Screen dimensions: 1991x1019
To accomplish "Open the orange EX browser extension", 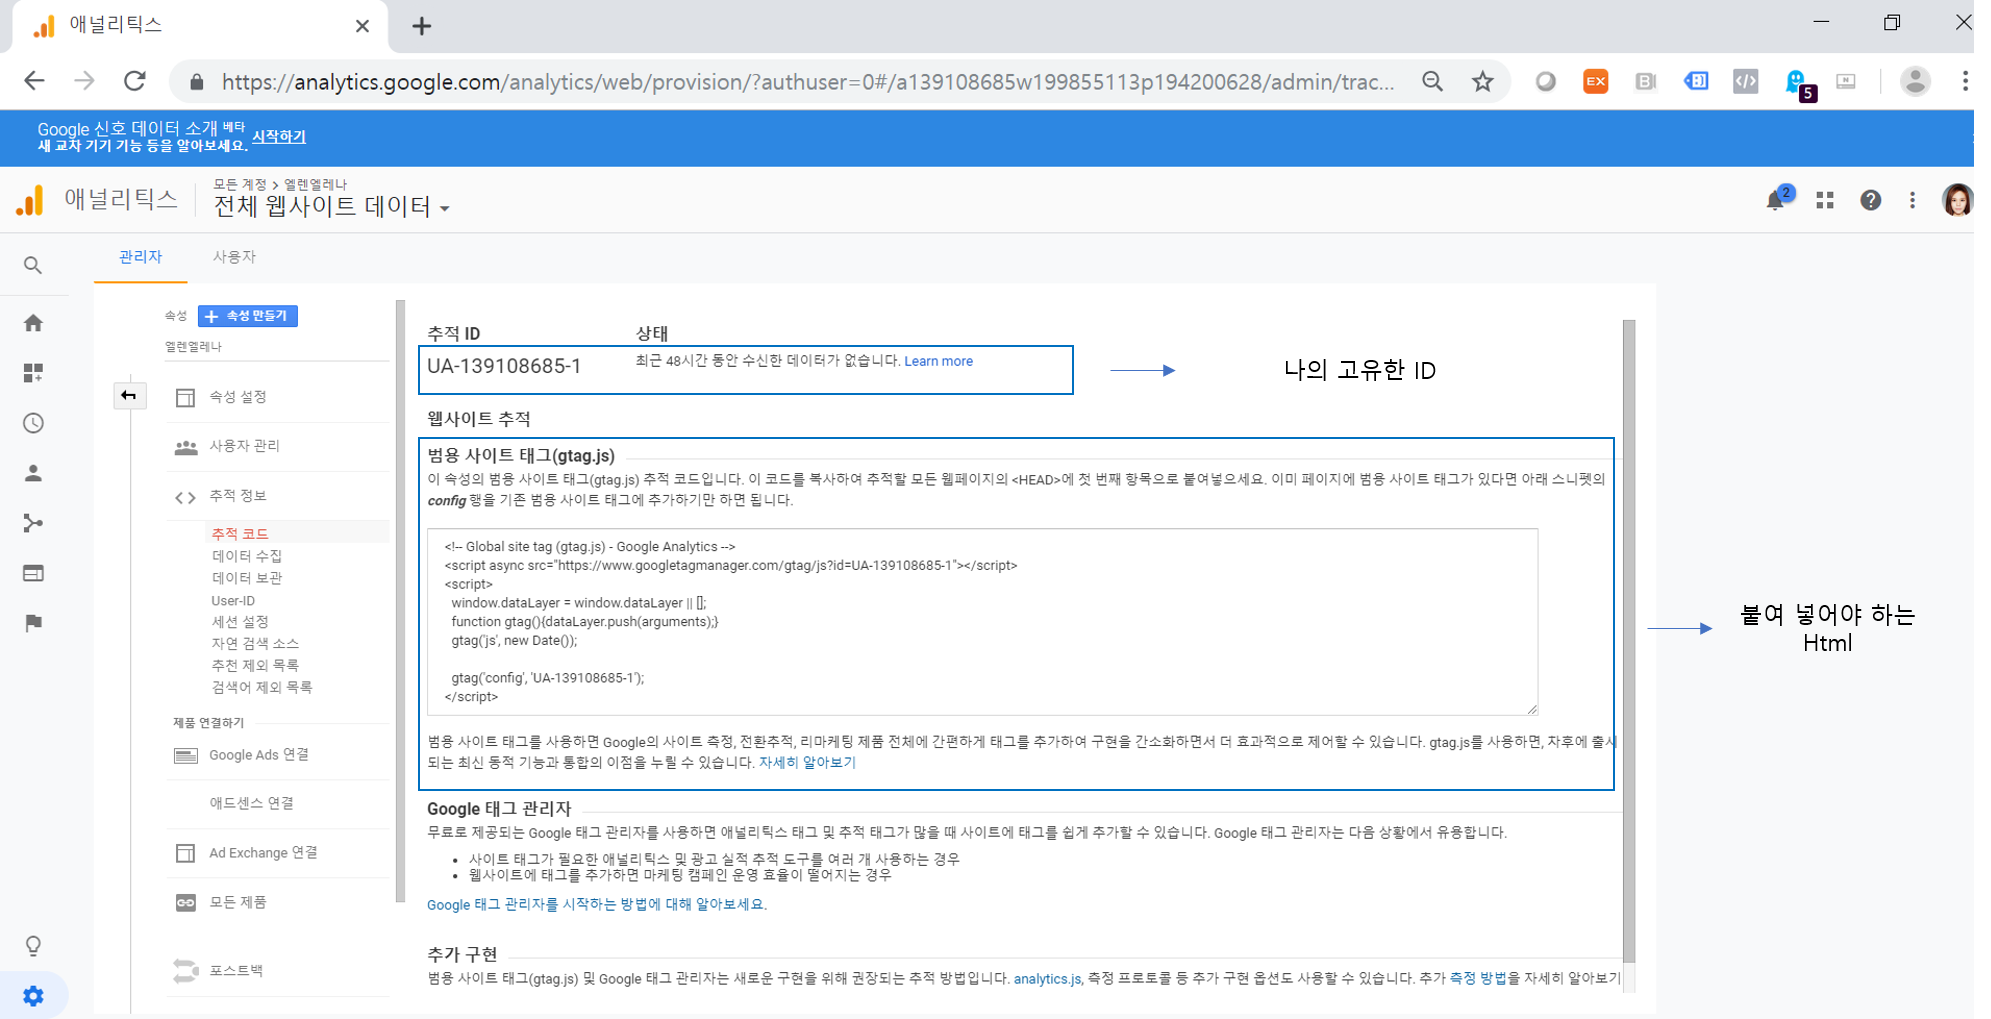I will [x=1596, y=81].
